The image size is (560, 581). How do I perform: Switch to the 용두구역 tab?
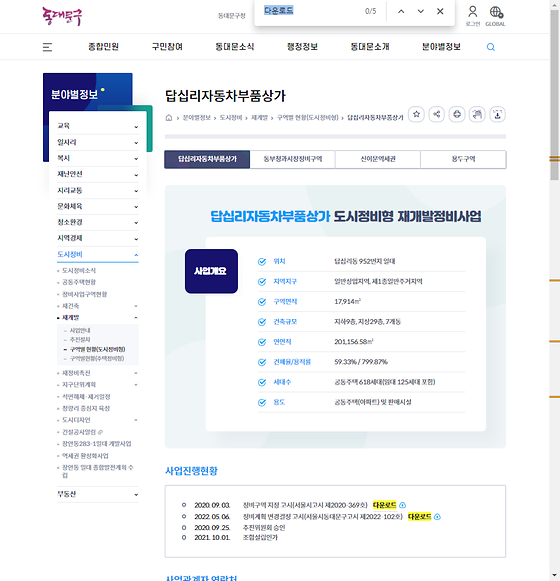(463, 159)
